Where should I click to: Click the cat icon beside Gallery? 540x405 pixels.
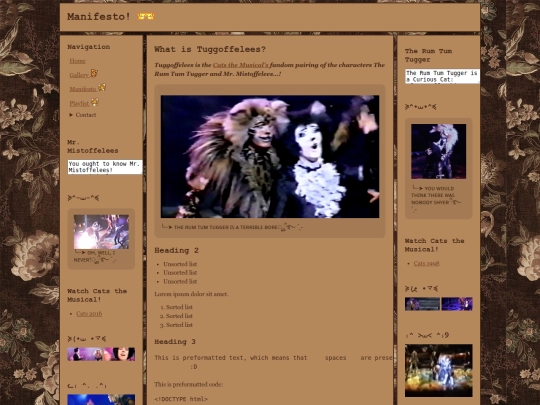click(94, 73)
